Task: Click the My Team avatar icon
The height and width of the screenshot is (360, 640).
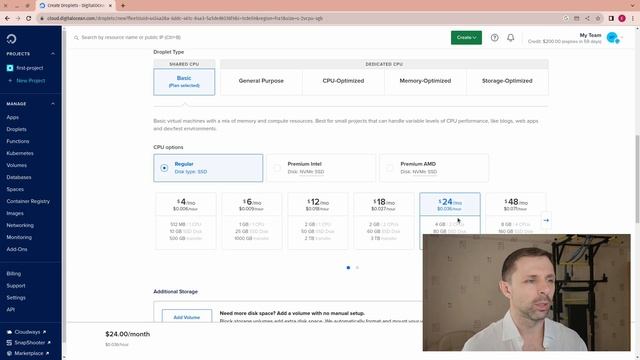Action: pyautogui.click(x=612, y=38)
